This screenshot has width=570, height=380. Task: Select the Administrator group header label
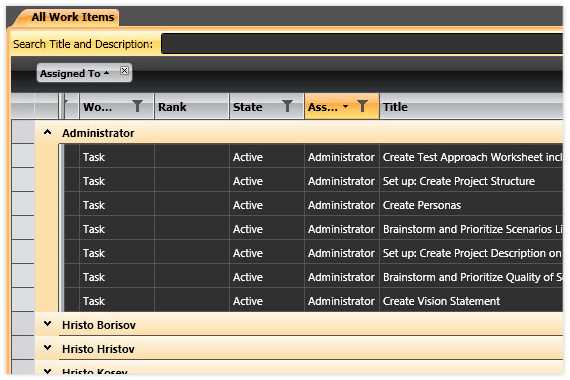[x=98, y=133]
